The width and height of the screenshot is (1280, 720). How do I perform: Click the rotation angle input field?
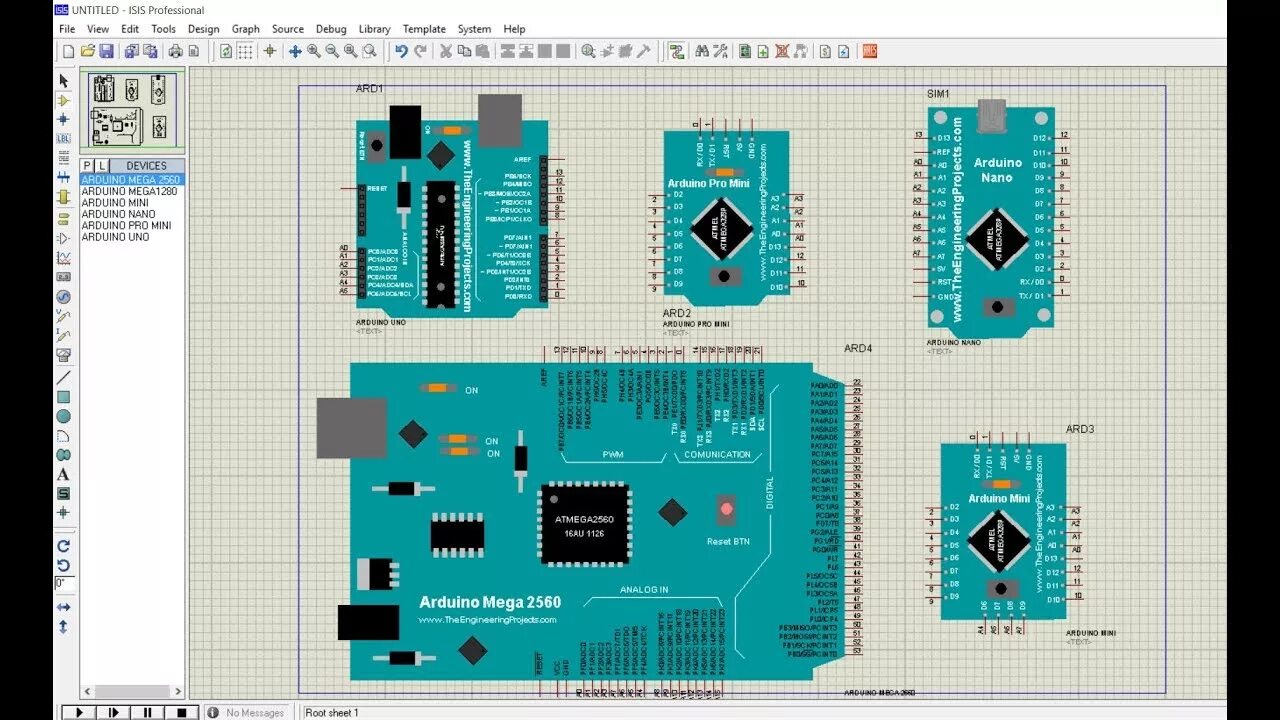coord(64,583)
